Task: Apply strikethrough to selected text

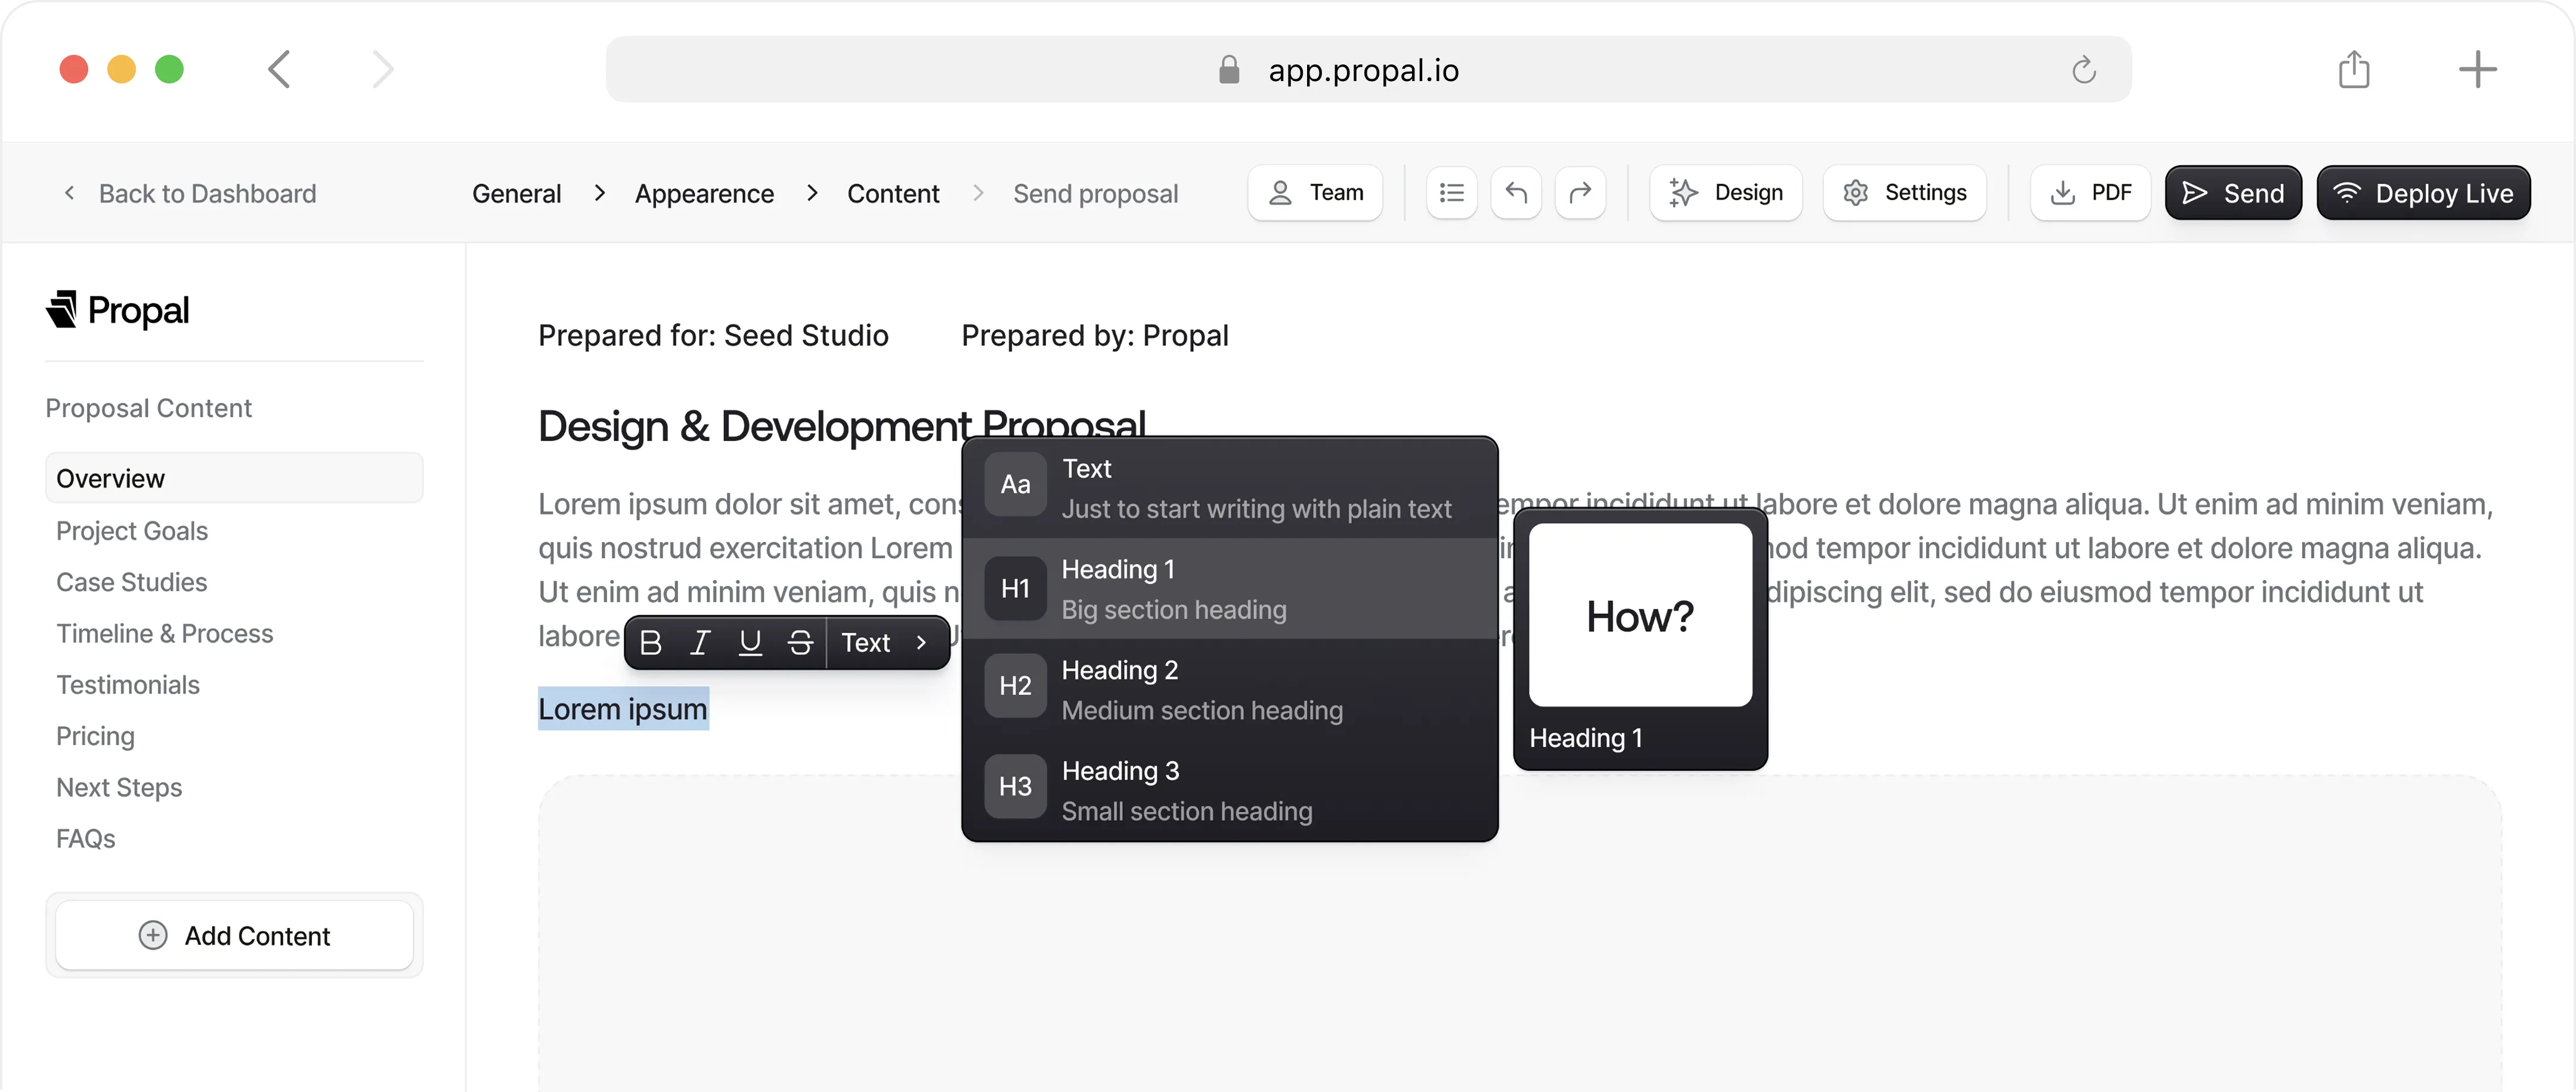Action: [x=800, y=642]
